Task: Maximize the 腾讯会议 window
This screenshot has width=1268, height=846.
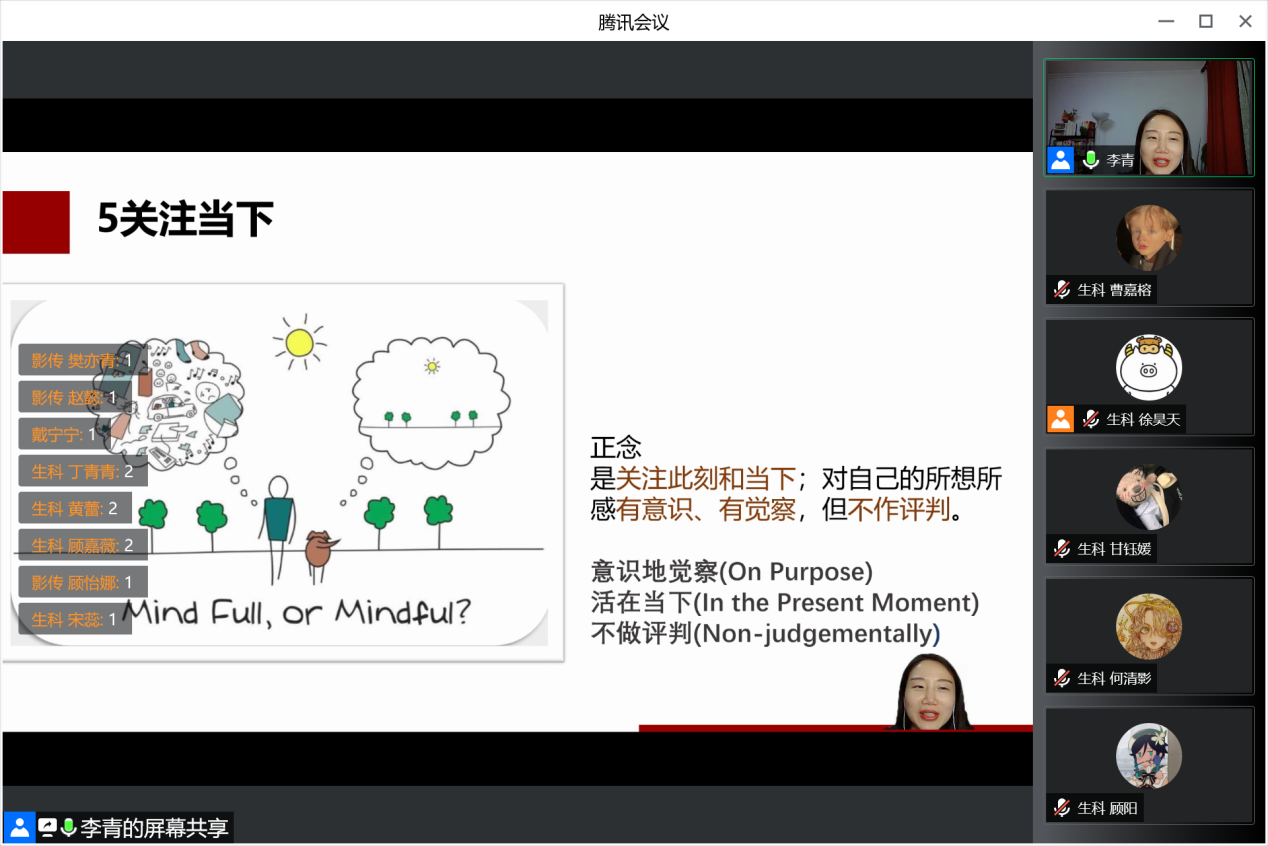Action: coord(1206,21)
